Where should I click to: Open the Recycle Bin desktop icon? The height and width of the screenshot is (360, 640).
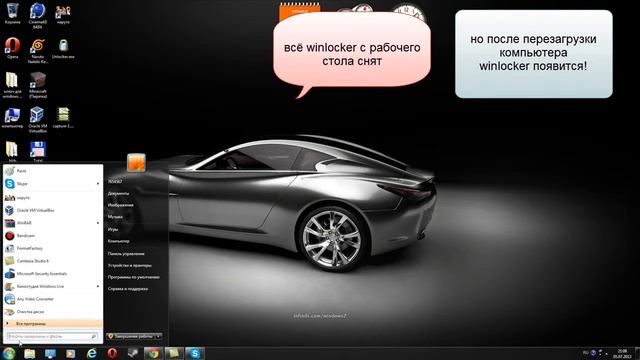pos(13,13)
